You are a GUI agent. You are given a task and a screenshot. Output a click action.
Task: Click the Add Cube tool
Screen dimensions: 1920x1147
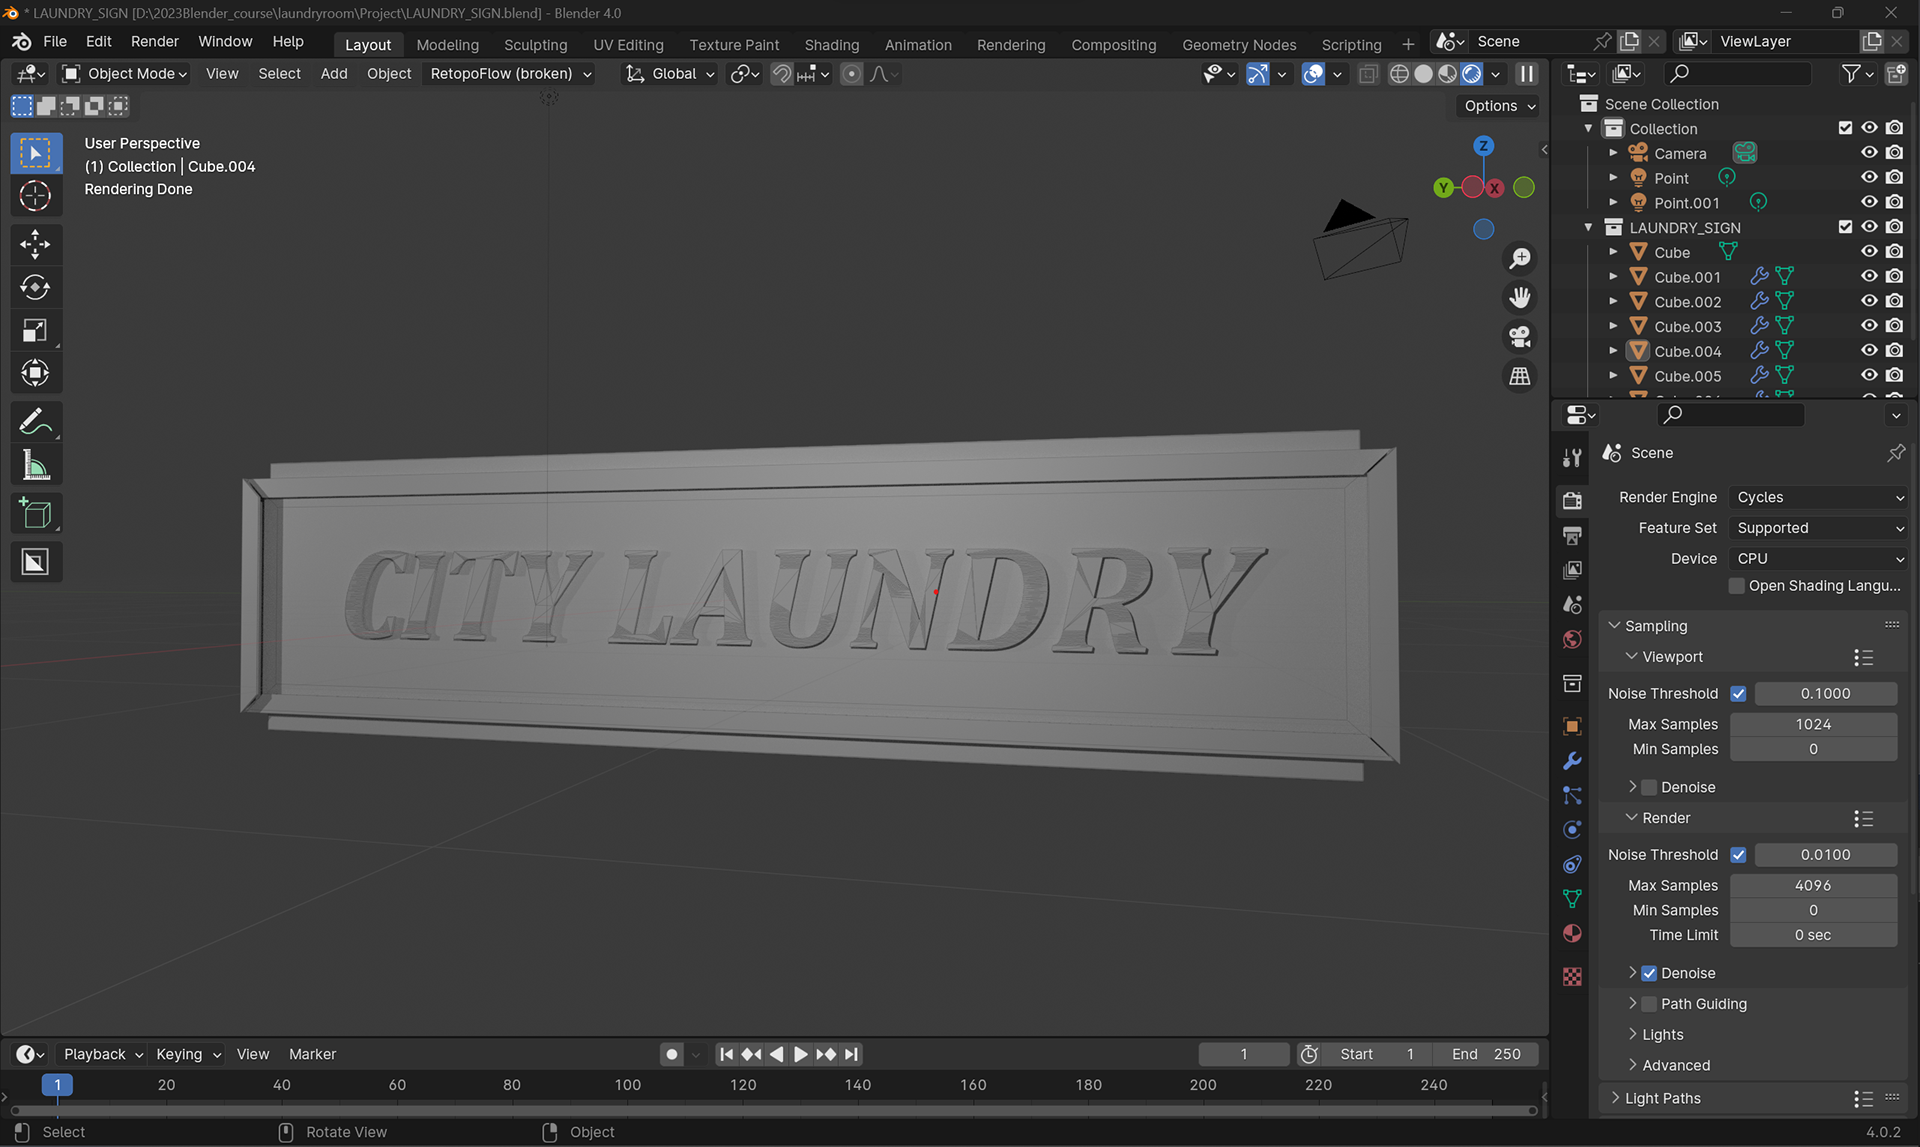35,514
